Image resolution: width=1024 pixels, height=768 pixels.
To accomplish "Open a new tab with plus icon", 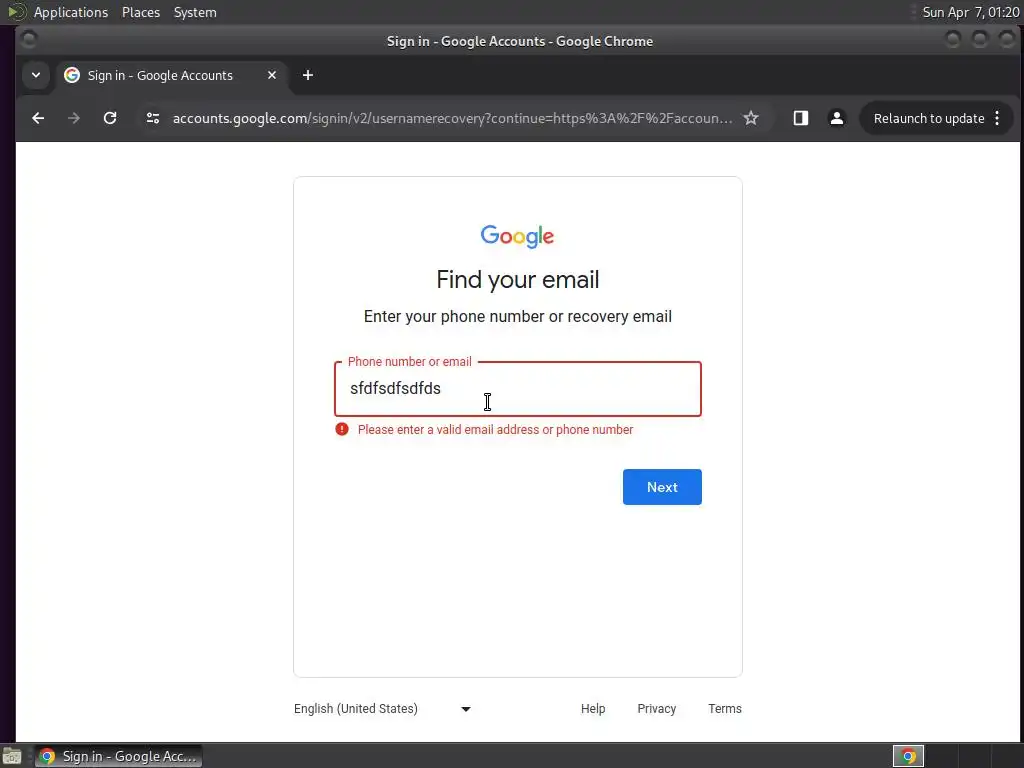I will pos(308,75).
